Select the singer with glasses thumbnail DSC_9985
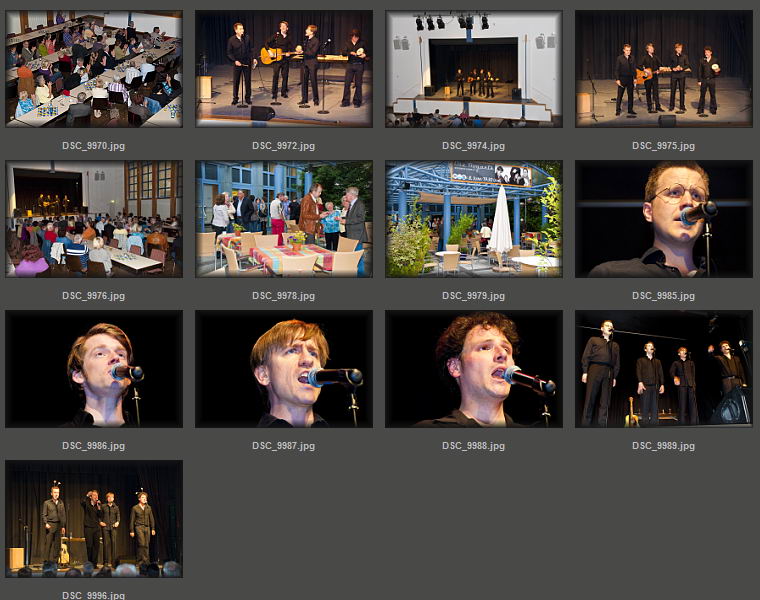 click(663, 219)
